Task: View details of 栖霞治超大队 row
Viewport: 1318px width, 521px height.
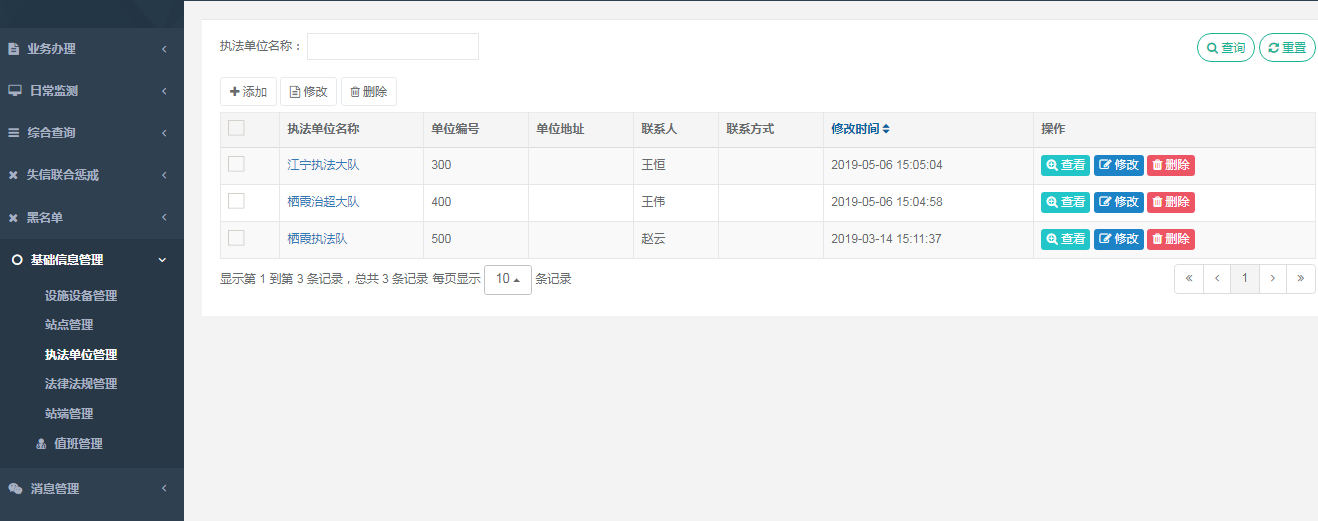Action: (x=1065, y=202)
